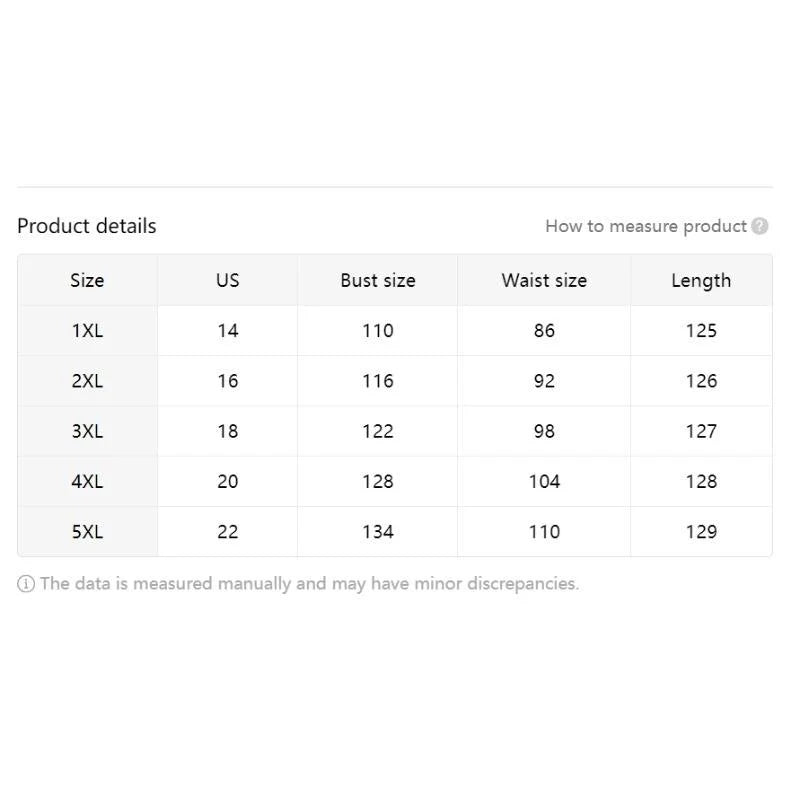Pick the 4XL size row label
Image resolution: width=800 pixels, height=800 pixels.
tap(87, 481)
